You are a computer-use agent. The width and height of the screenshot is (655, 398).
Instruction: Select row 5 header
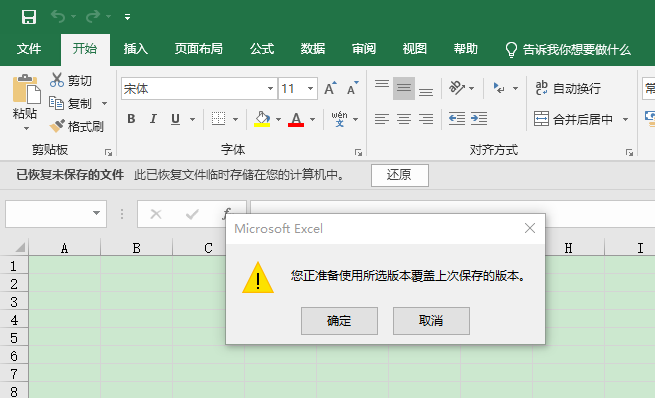(14, 337)
